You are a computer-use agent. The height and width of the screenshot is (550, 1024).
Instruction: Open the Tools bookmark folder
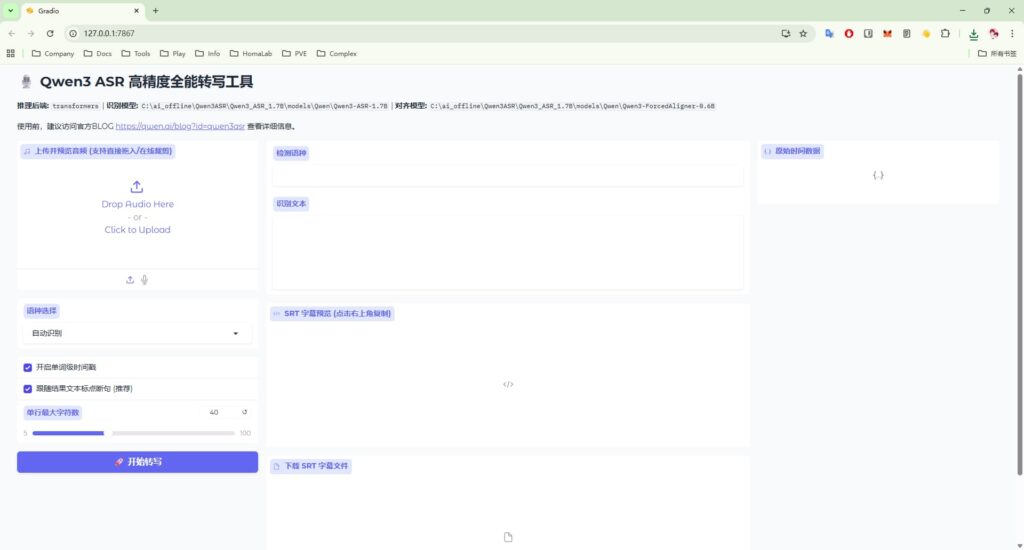[136, 54]
